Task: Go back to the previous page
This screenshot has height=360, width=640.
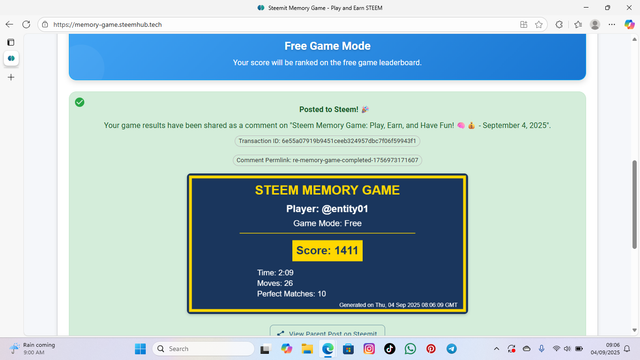Action: click(9, 24)
